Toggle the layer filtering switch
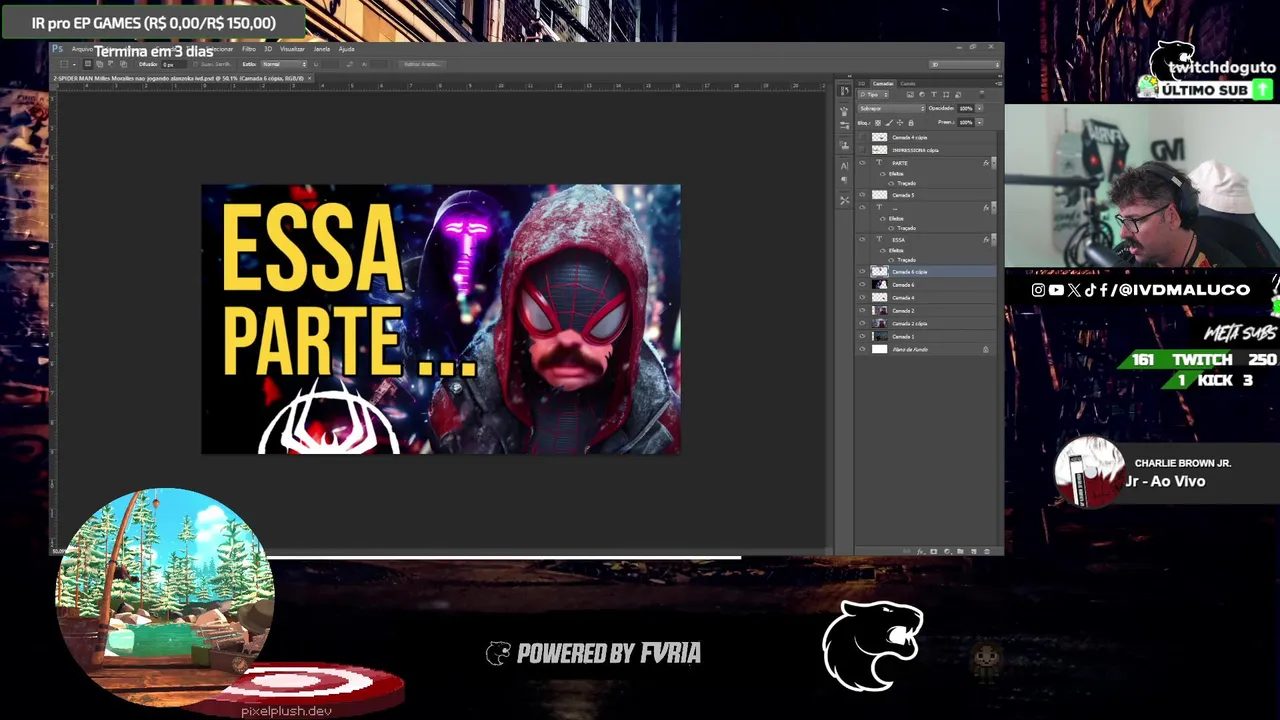Image resolution: width=1280 pixels, height=720 pixels. [982, 94]
